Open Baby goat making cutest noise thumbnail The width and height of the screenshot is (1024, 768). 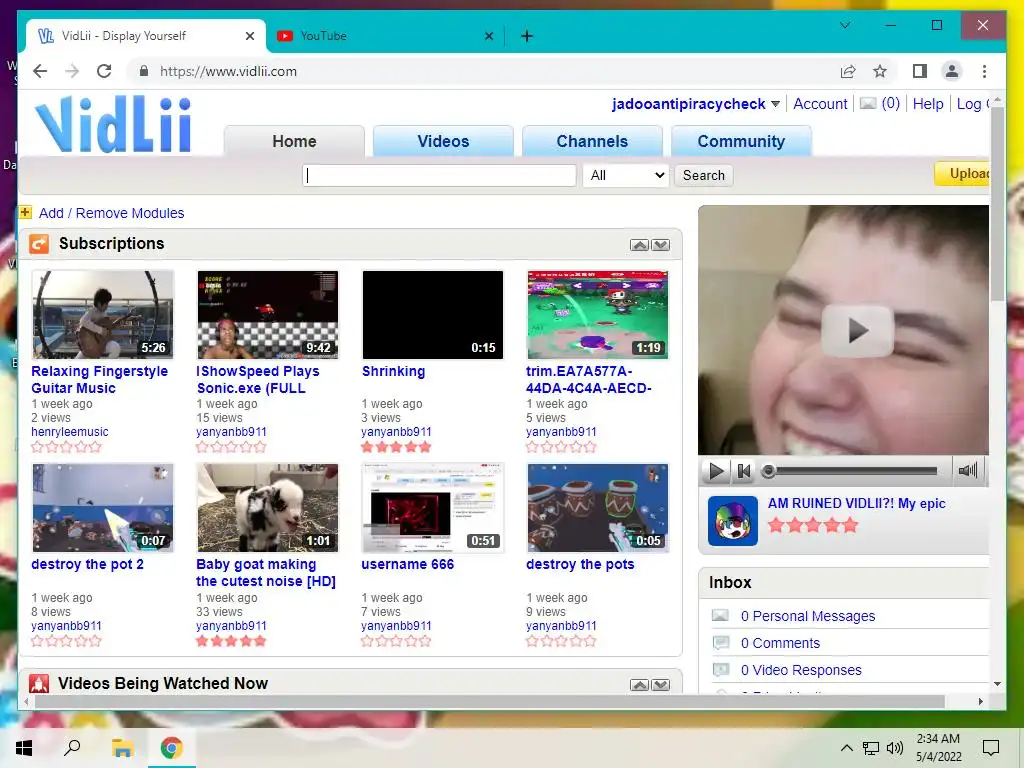point(268,507)
